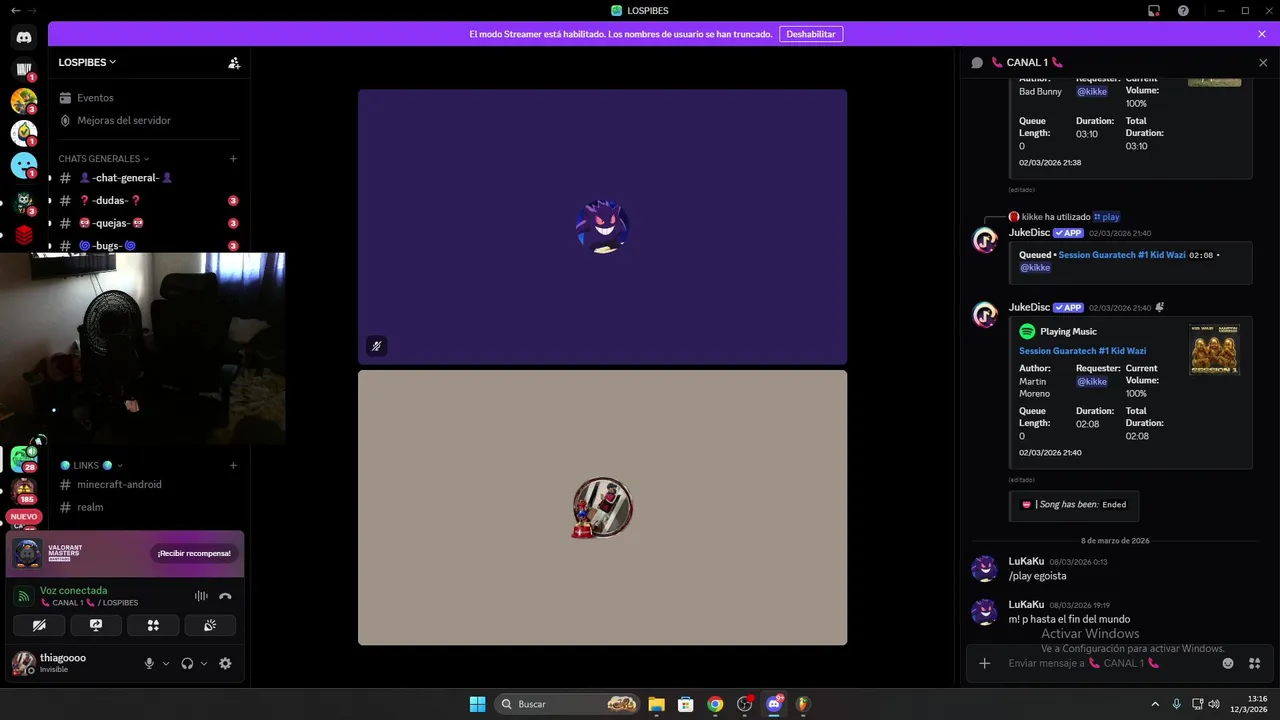The height and width of the screenshot is (720, 1280).
Task: Deafen audio with headphones icon
Action: [187, 663]
